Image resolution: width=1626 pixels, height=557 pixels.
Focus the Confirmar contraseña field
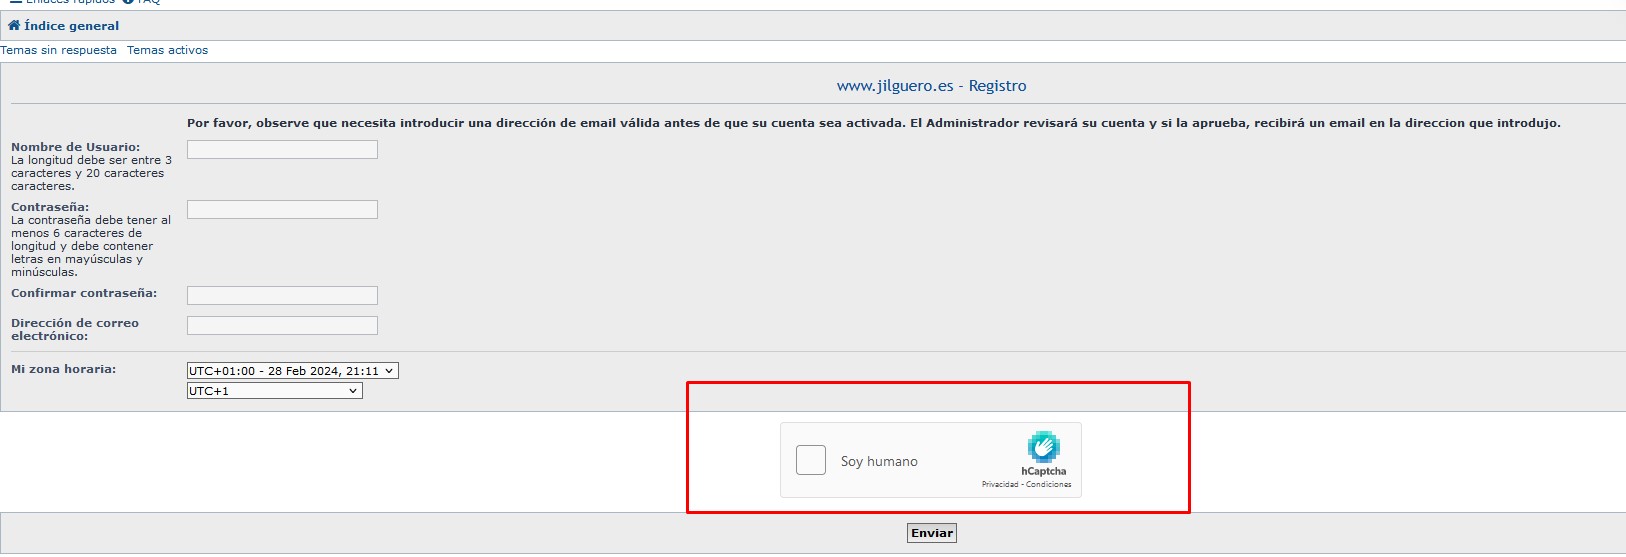click(x=282, y=295)
